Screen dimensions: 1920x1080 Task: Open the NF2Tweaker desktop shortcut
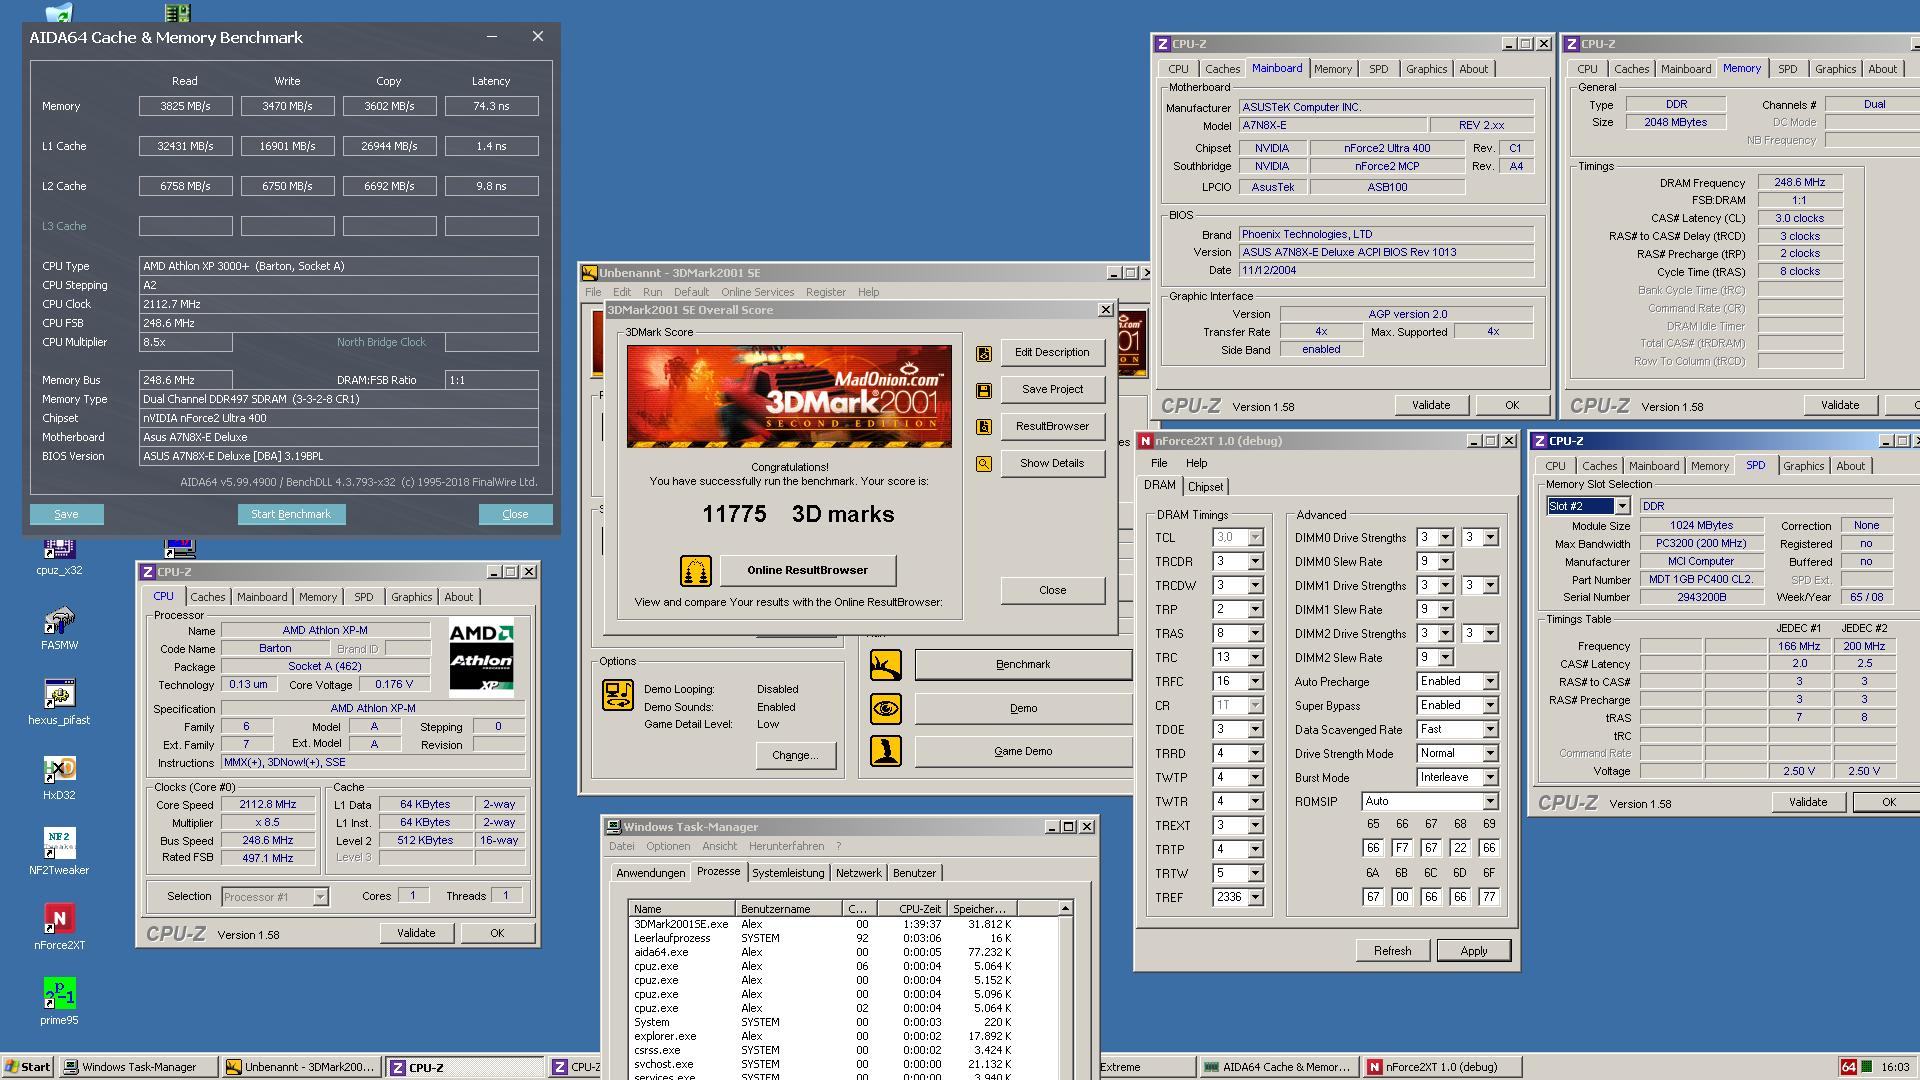pyautogui.click(x=59, y=852)
